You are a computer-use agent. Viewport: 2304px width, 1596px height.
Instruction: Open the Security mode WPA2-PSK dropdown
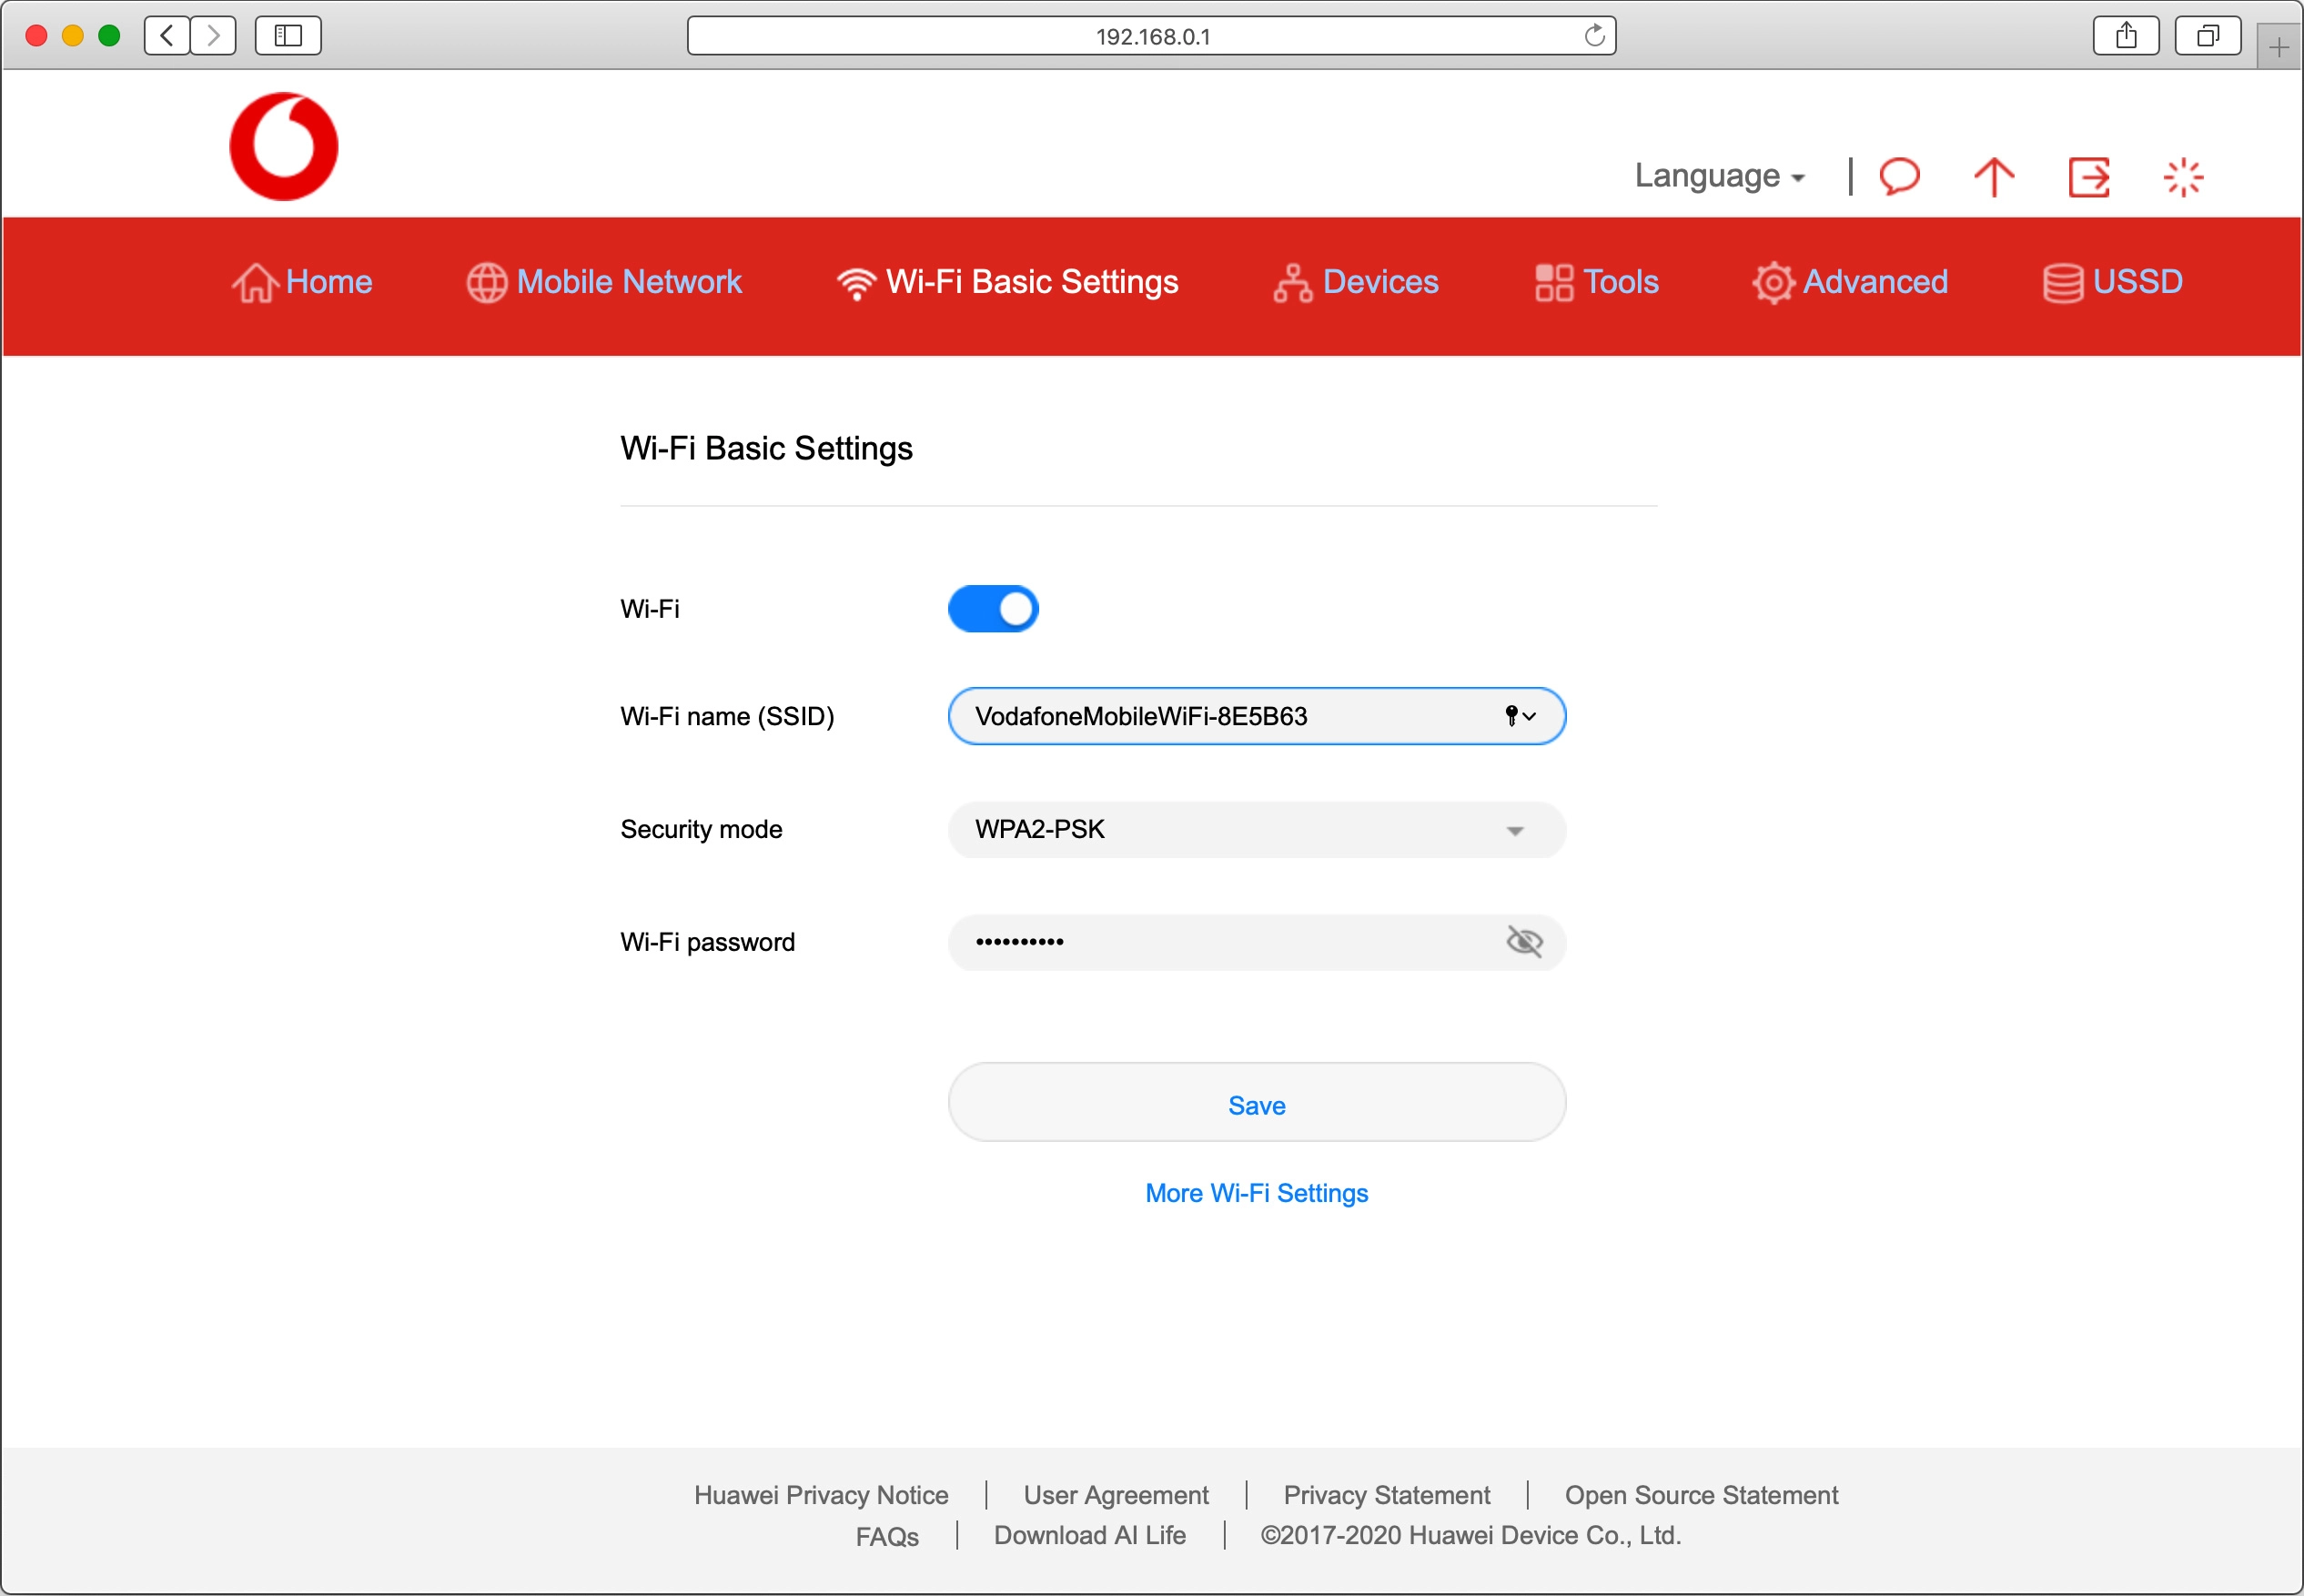pyautogui.click(x=1256, y=830)
